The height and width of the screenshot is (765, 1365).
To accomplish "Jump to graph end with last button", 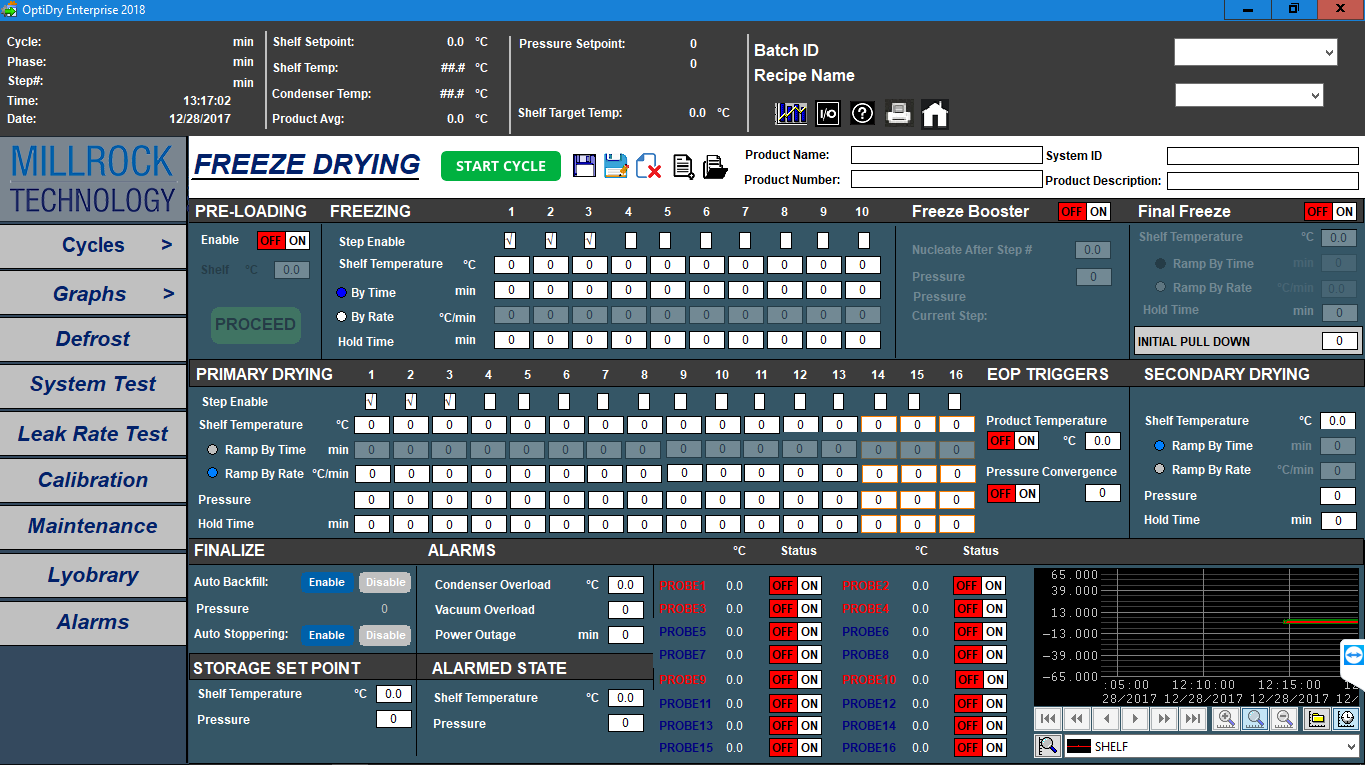I will tap(1193, 718).
